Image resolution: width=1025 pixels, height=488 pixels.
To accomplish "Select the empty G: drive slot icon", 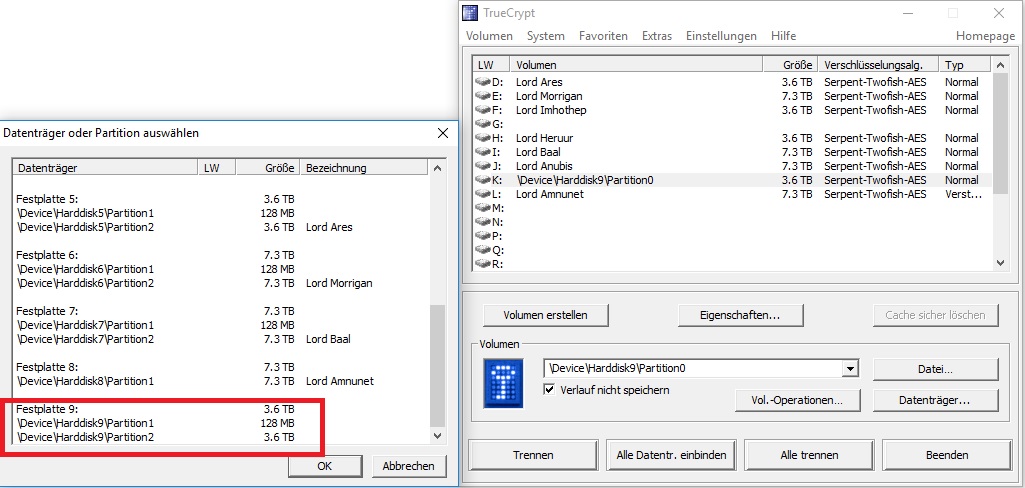I will [483, 124].
